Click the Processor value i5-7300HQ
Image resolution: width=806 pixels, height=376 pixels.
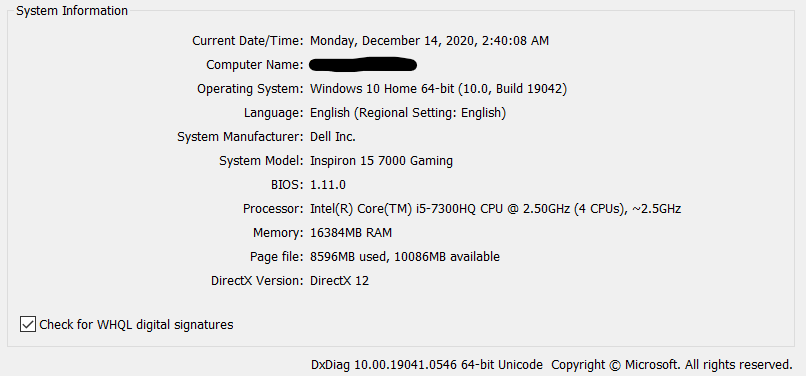pyautogui.click(x=496, y=209)
